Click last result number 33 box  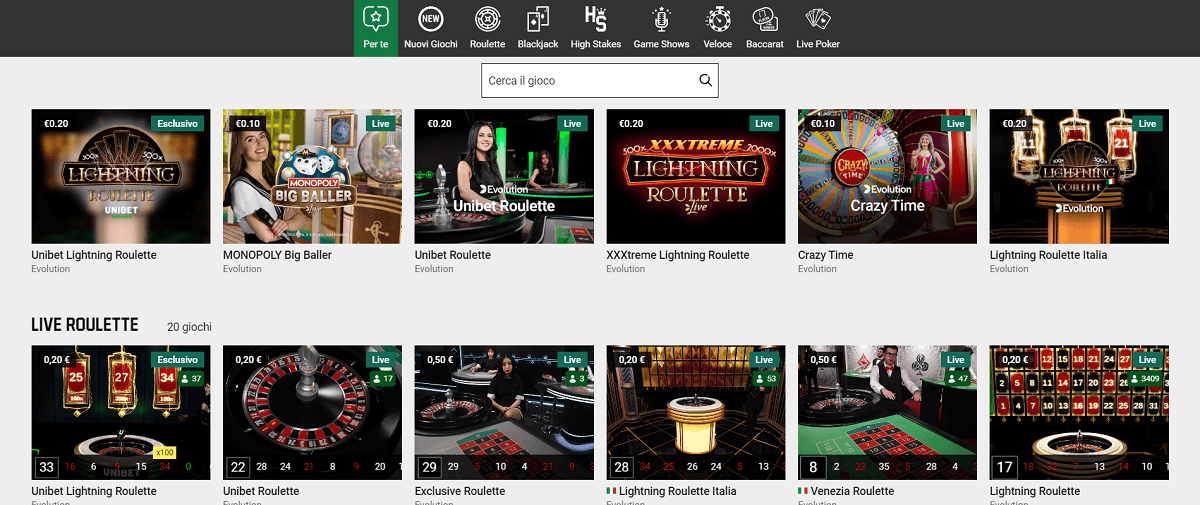[46, 467]
